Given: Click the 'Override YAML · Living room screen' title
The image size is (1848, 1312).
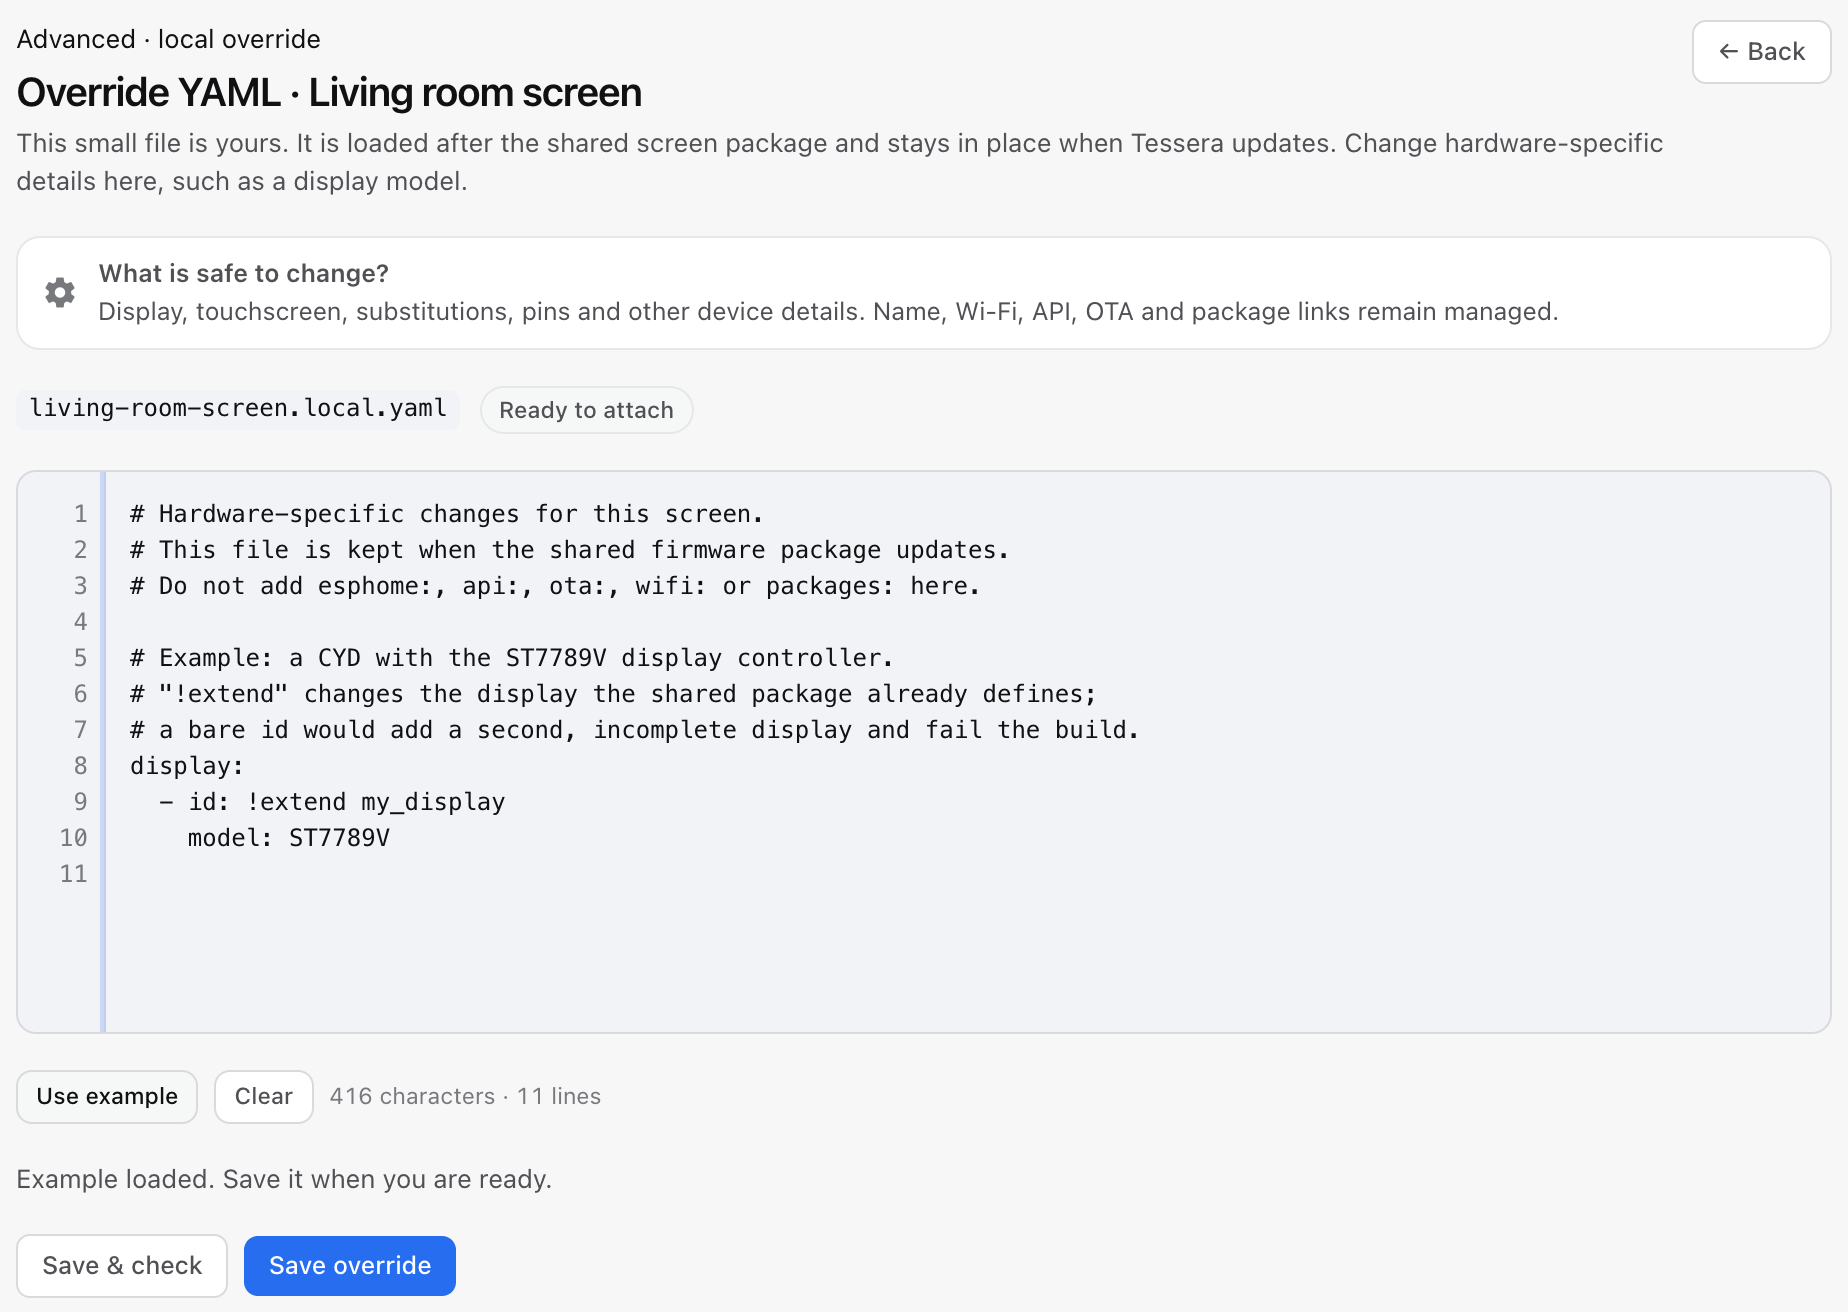Looking at the screenshot, I should click(x=329, y=92).
